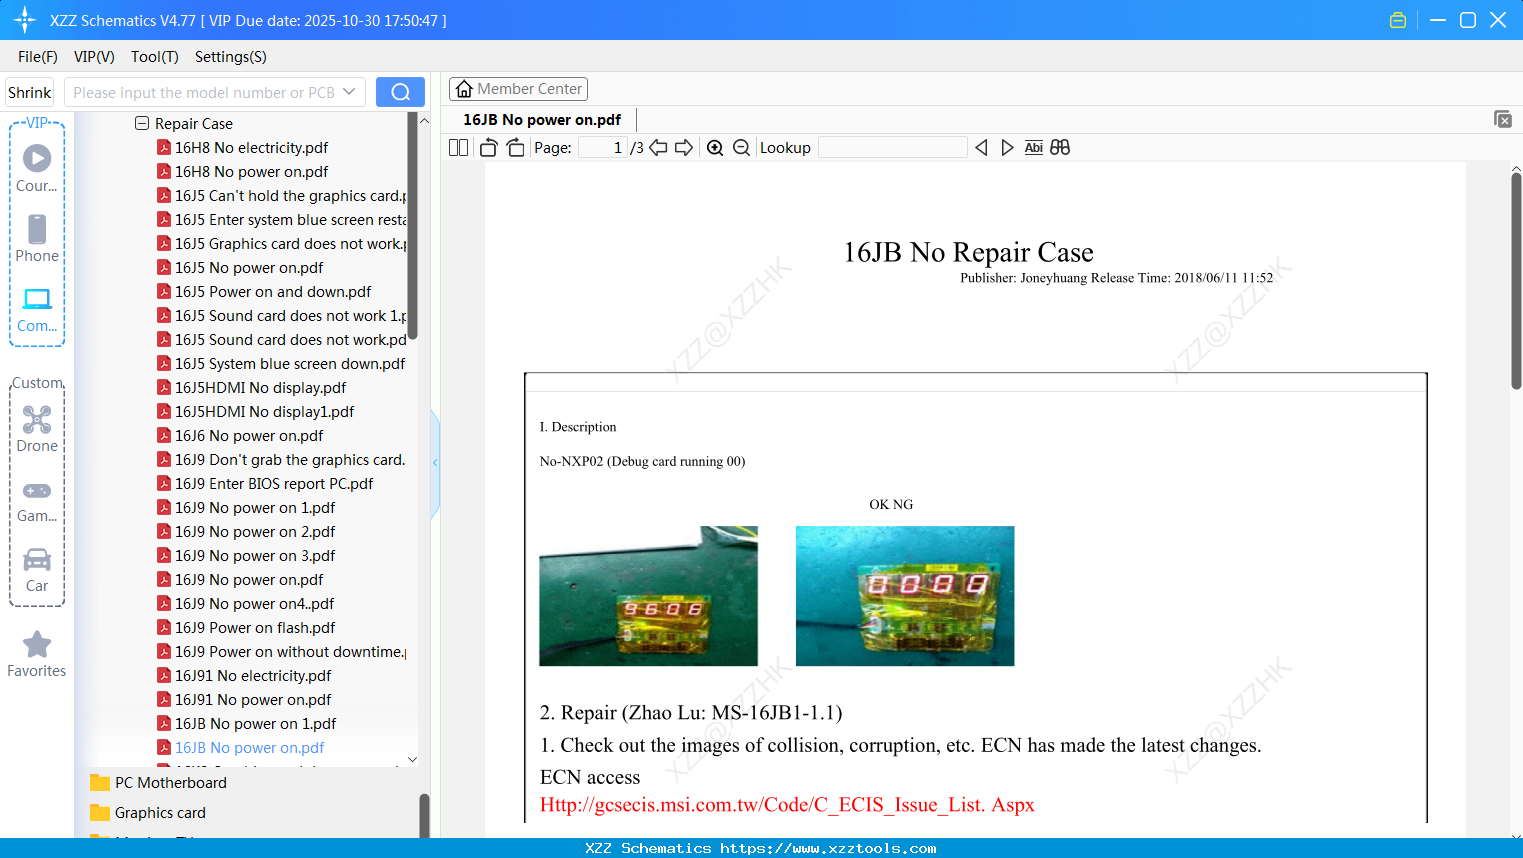The width and height of the screenshot is (1523, 858).
Task: Click the Lookup text field
Action: click(893, 148)
